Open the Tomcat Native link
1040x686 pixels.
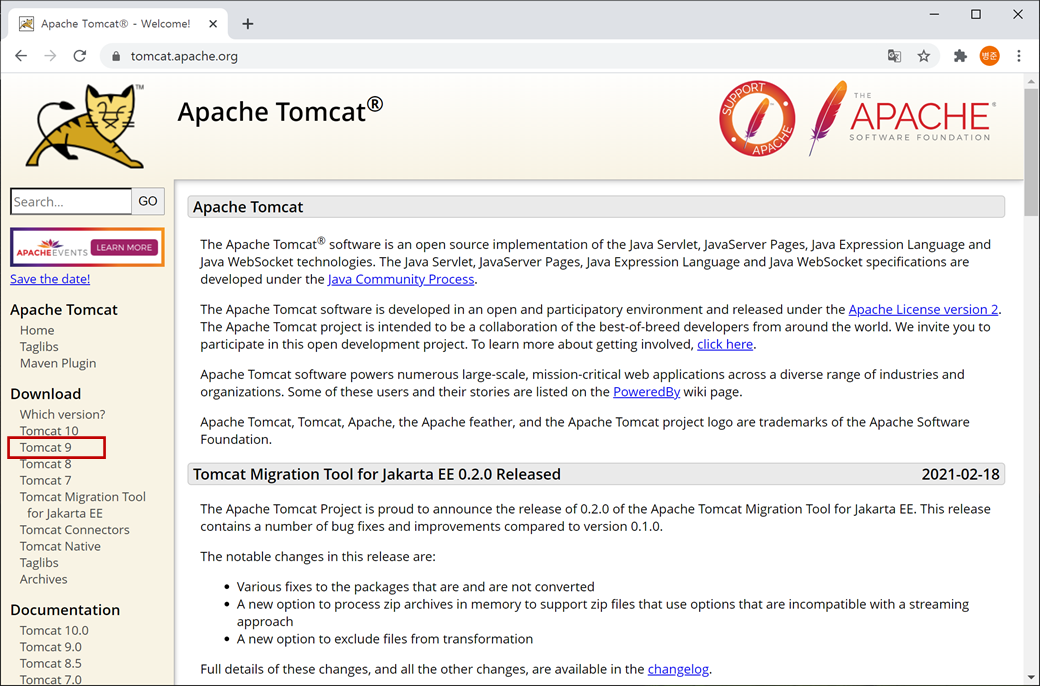(60, 547)
